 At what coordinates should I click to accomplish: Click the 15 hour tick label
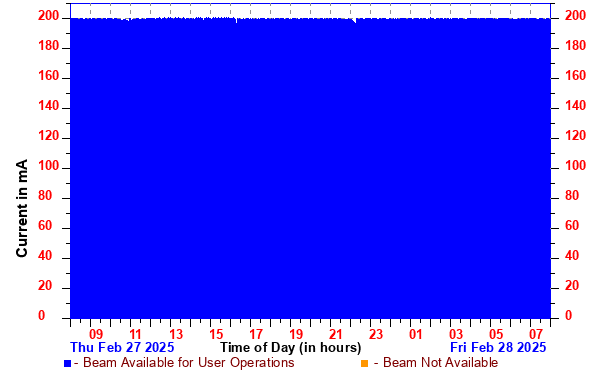pos(216,334)
